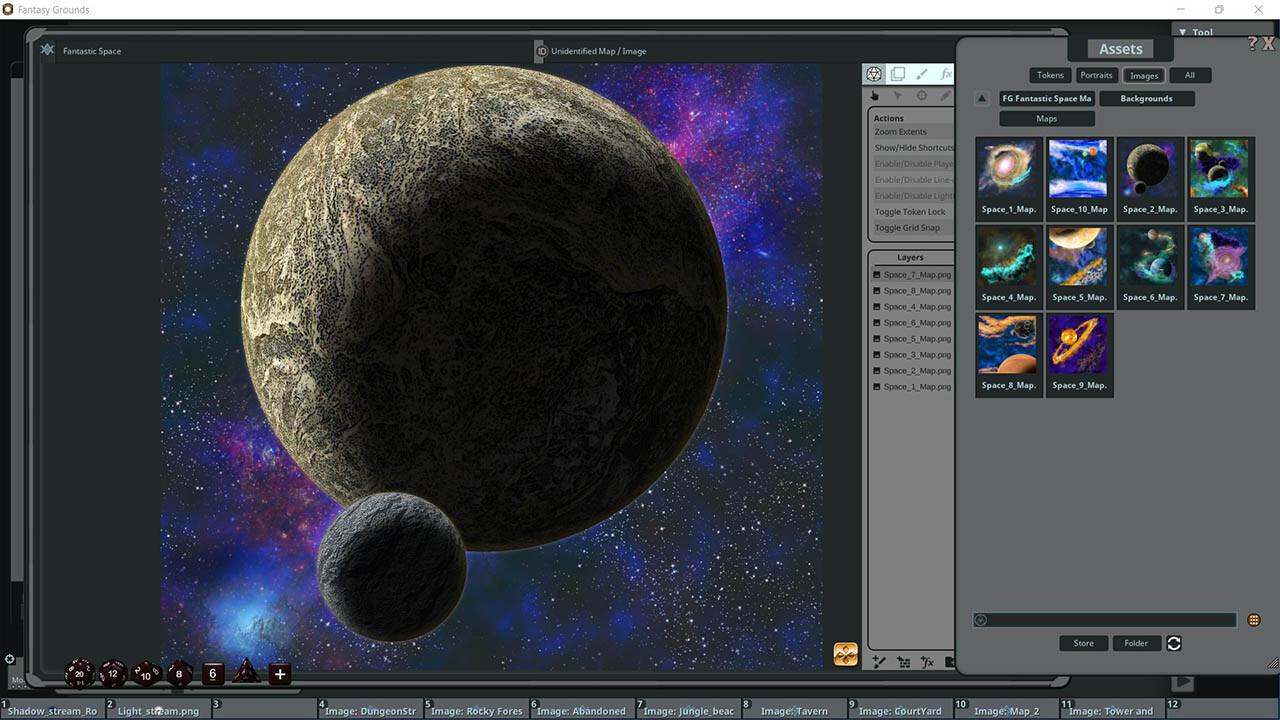This screenshot has height=720, width=1280.
Task: Open the Layers tools panel icon
Action: (897, 73)
